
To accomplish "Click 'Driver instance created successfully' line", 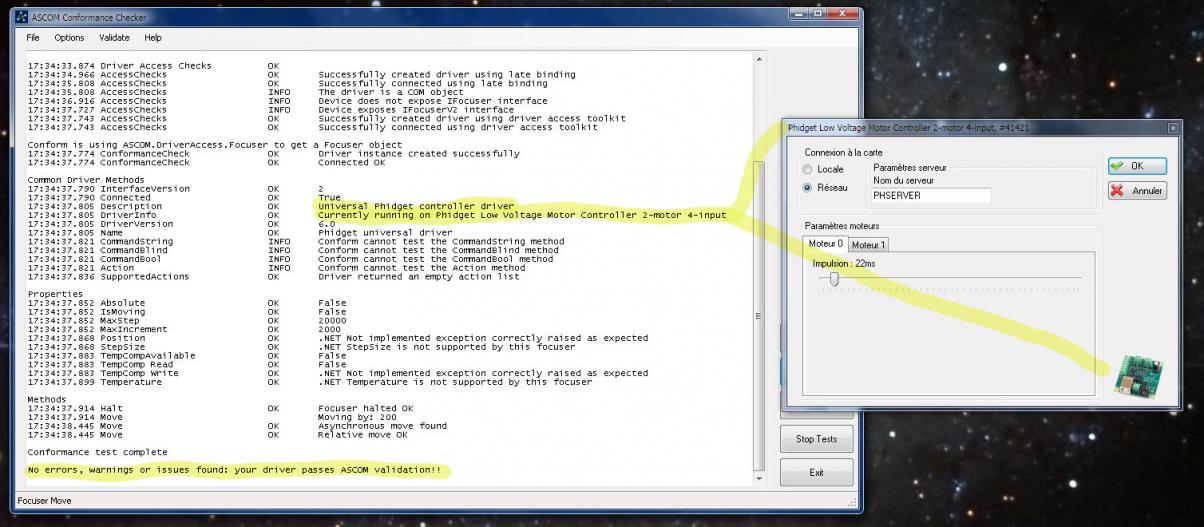I will [419, 153].
